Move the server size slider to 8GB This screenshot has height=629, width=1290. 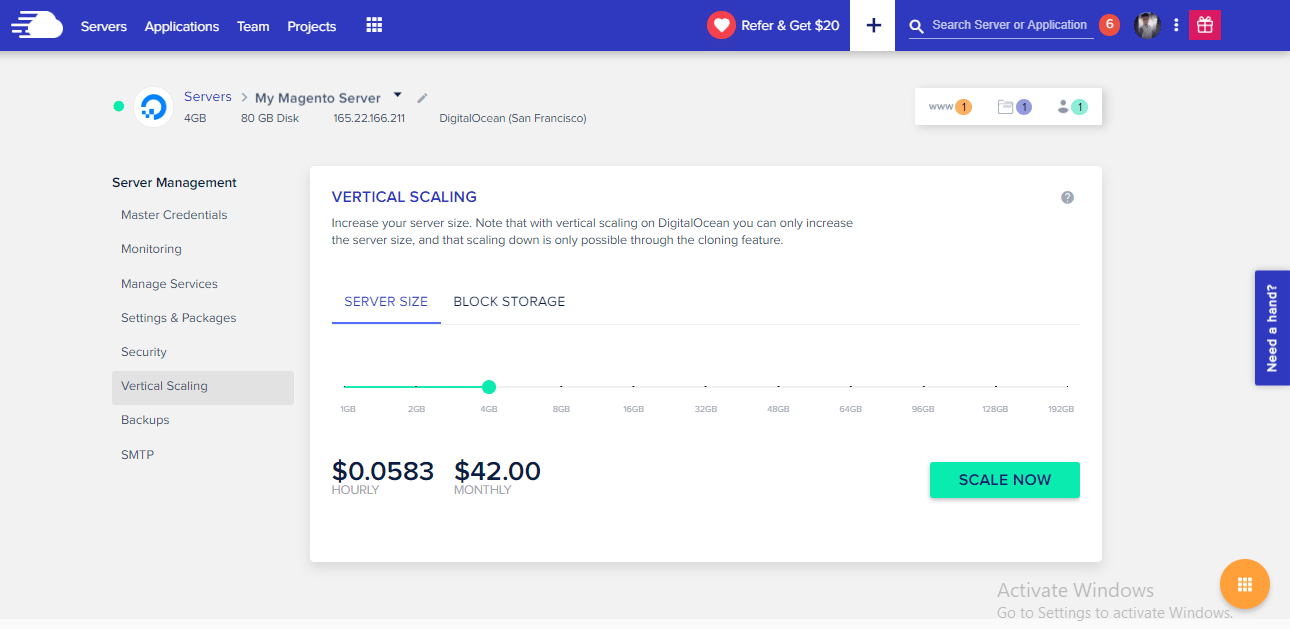(561, 386)
